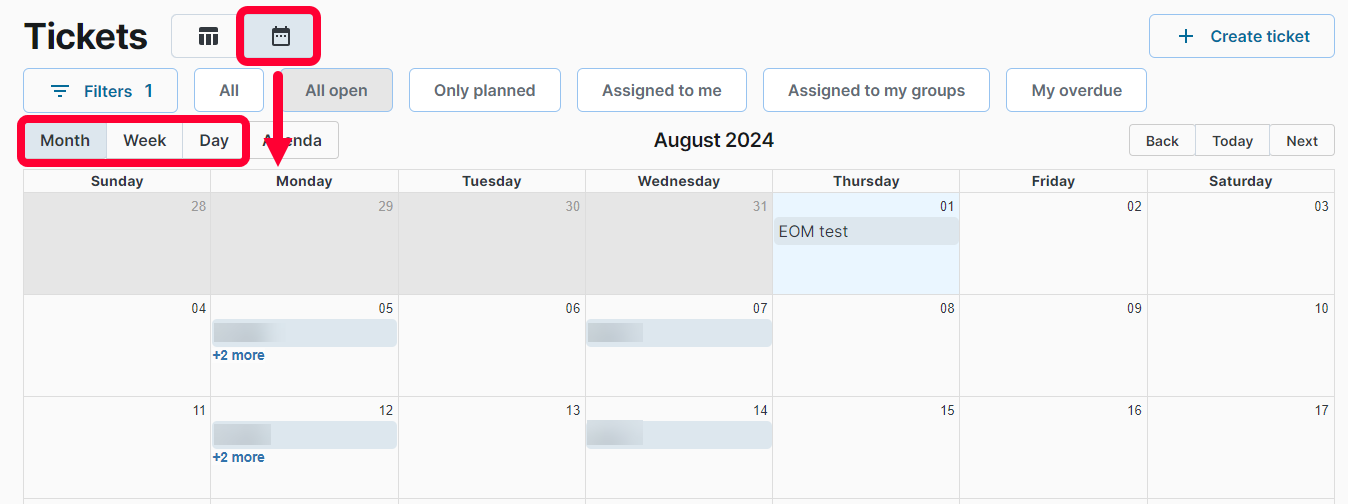Image resolution: width=1348 pixels, height=504 pixels.
Task: Select the calendar view icon
Action: coord(281,37)
